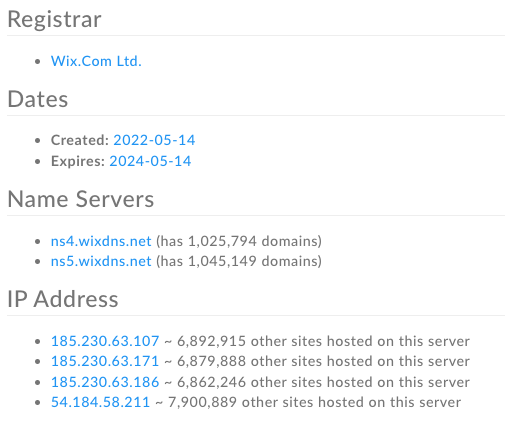The image size is (505, 423).
Task: Click the text '(has 1,045,149 domains)'
Action: (x=239, y=261)
